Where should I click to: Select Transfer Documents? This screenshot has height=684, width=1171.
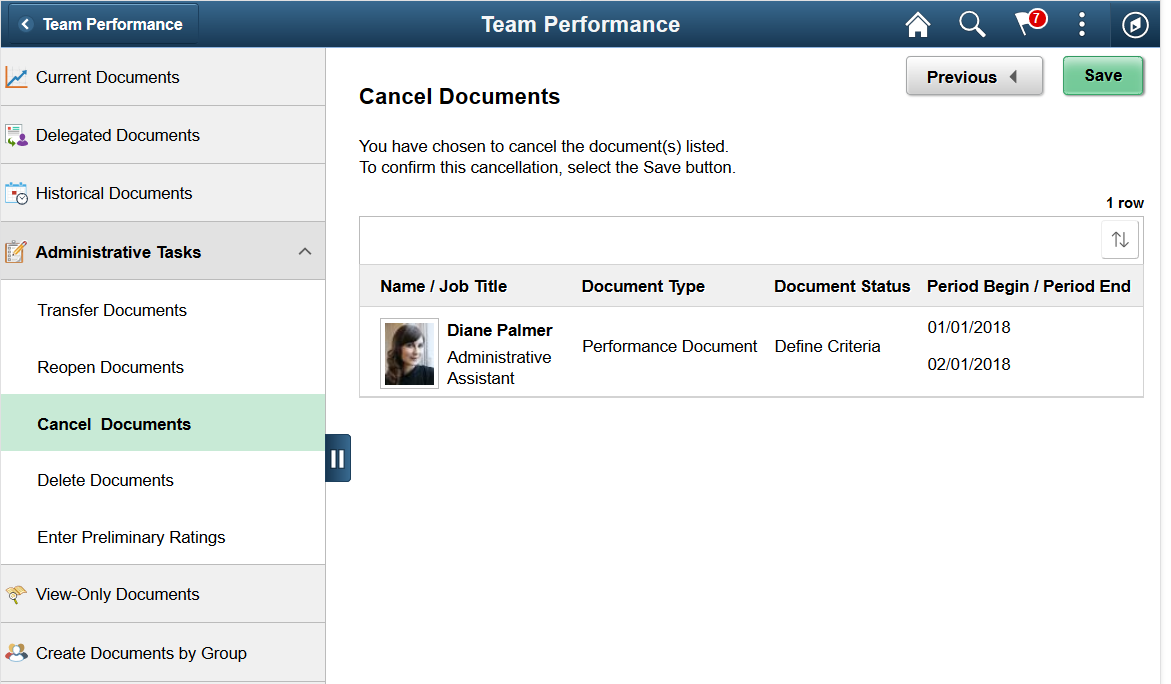click(163, 310)
